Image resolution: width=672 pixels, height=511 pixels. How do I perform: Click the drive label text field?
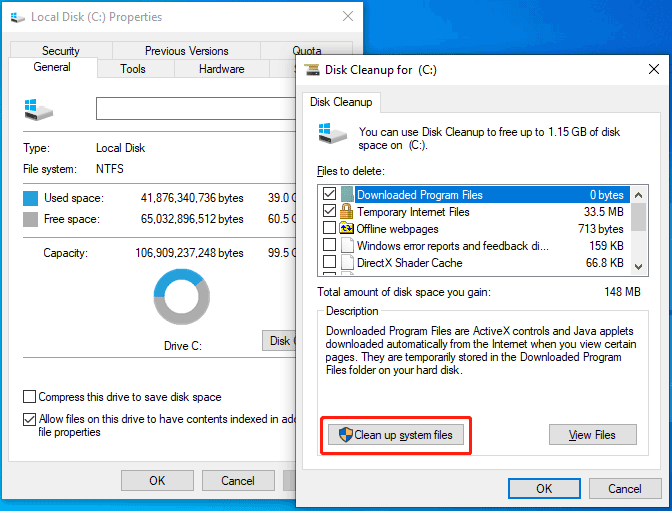point(196,108)
